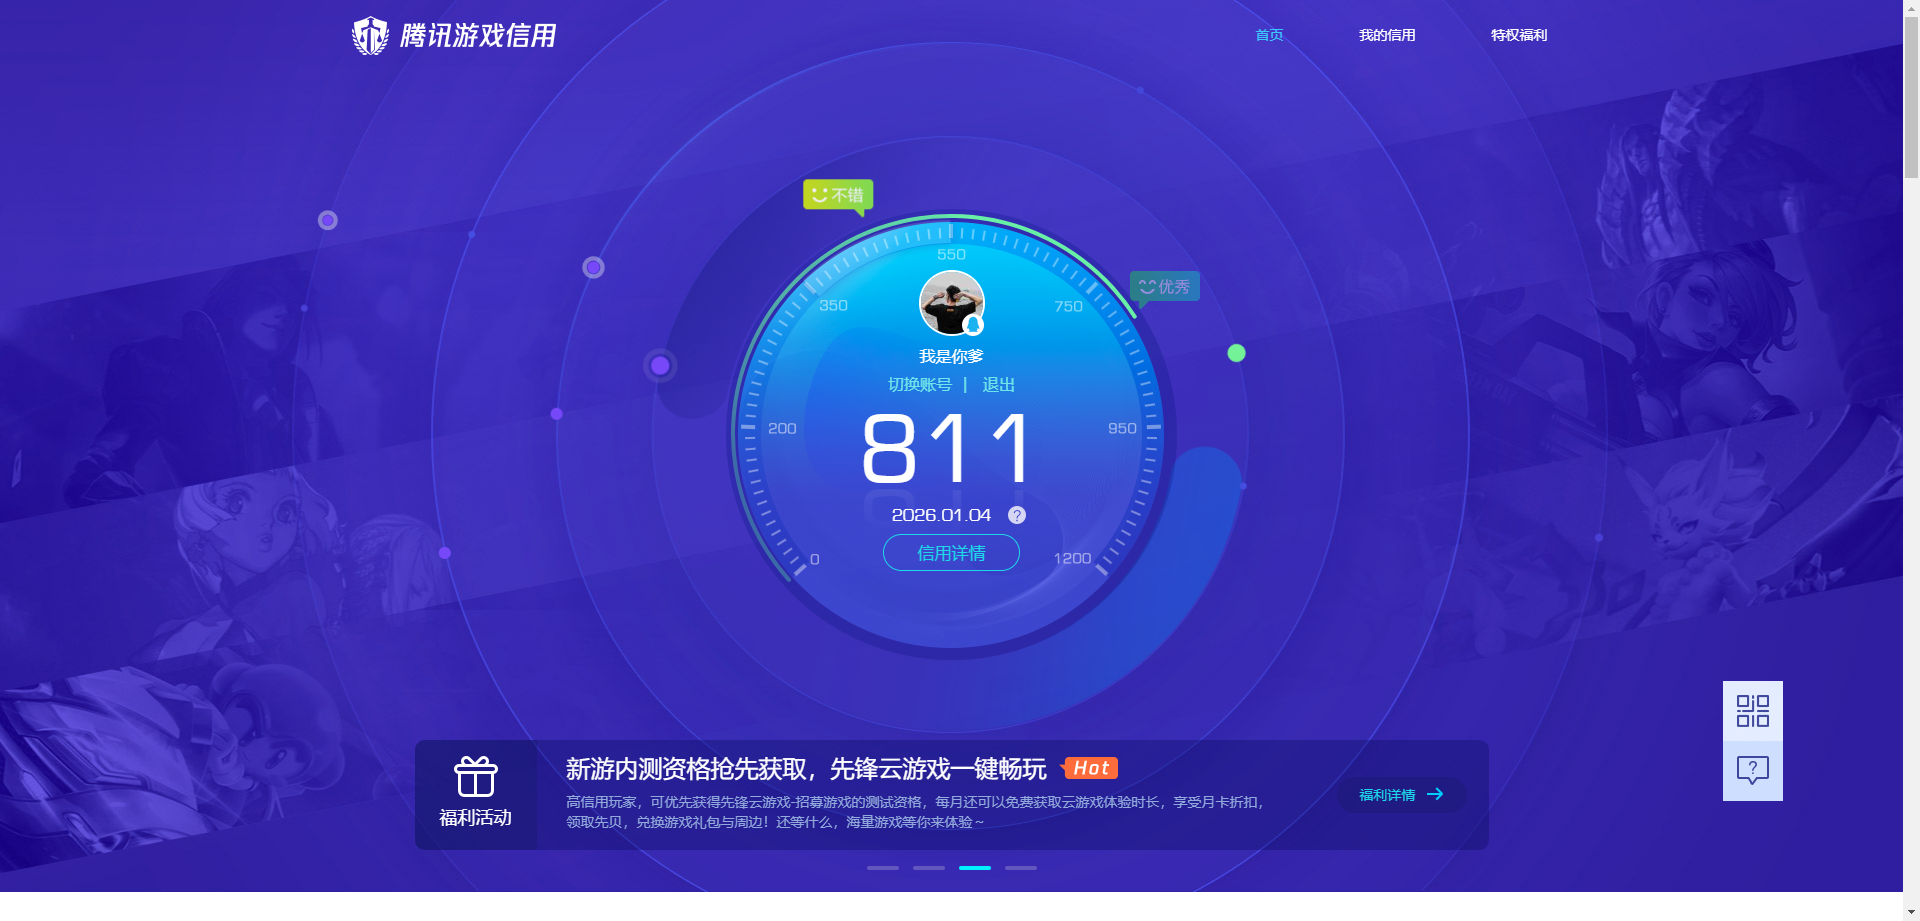Image resolution: width=1920 pixels, height=921 pixels.
Task: Click the orange Hot tag
Action: [1090, 768]
